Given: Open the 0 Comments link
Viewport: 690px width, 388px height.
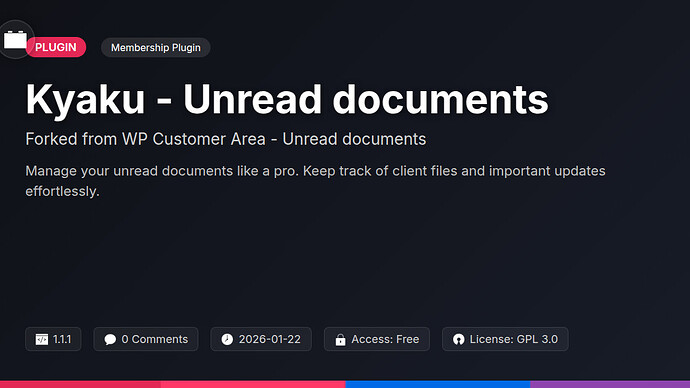Looking at the screenshot, I should [154, 339].
